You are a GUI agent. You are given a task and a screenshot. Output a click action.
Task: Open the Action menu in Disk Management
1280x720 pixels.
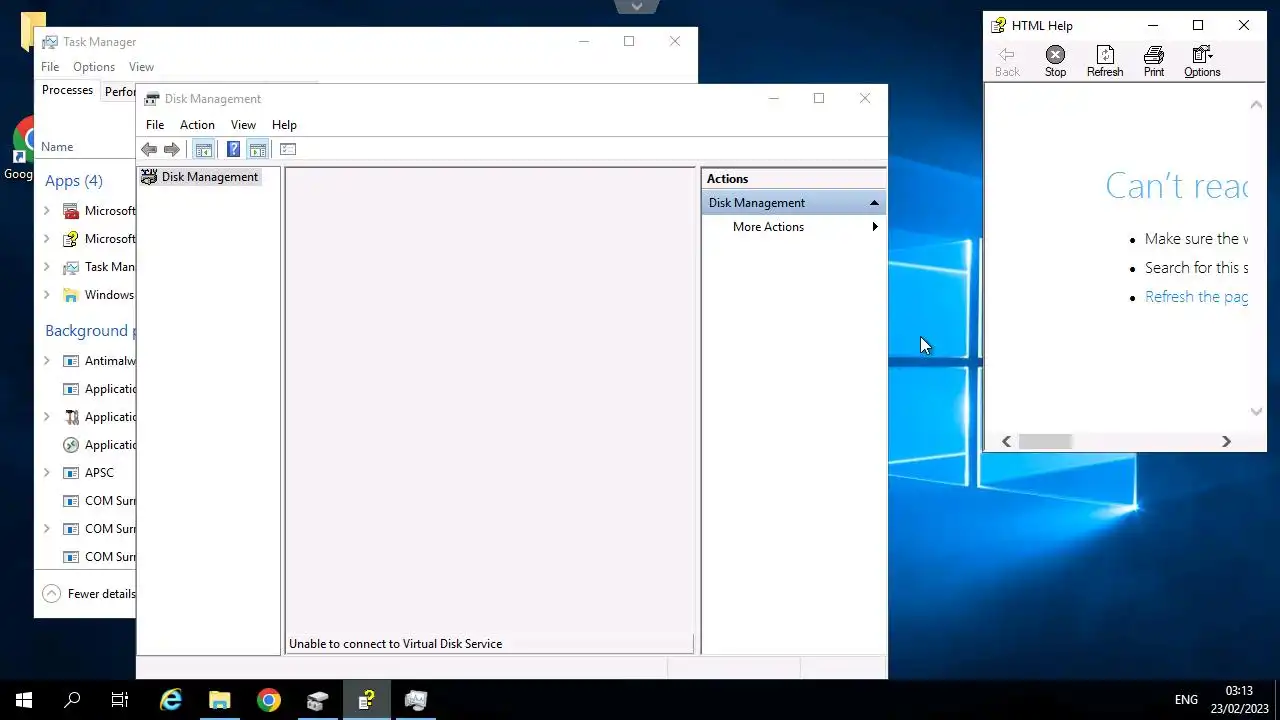[197, 125]
